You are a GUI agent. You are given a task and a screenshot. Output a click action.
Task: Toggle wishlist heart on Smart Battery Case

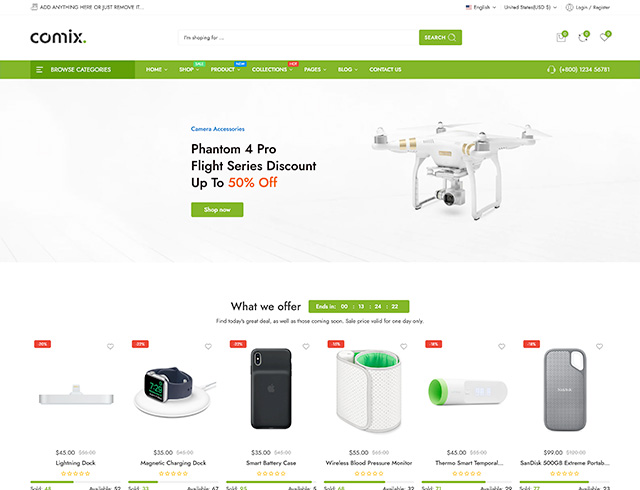pyautogui.click(x=306, y=346)
